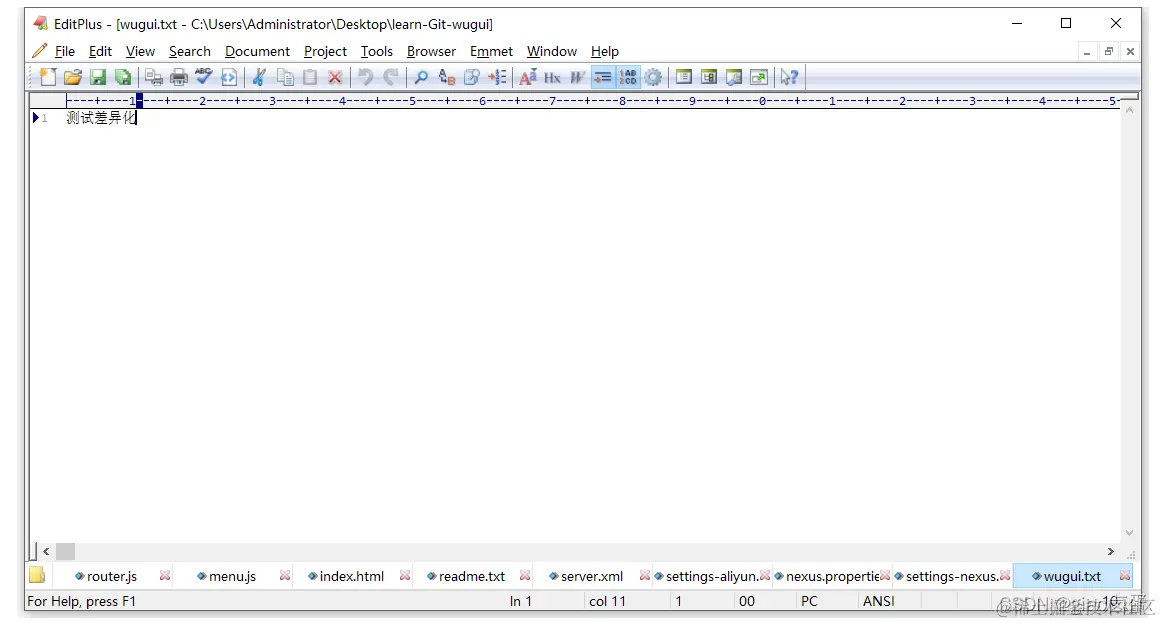
Task: Close the index.html tab
Action: point(405,576)
